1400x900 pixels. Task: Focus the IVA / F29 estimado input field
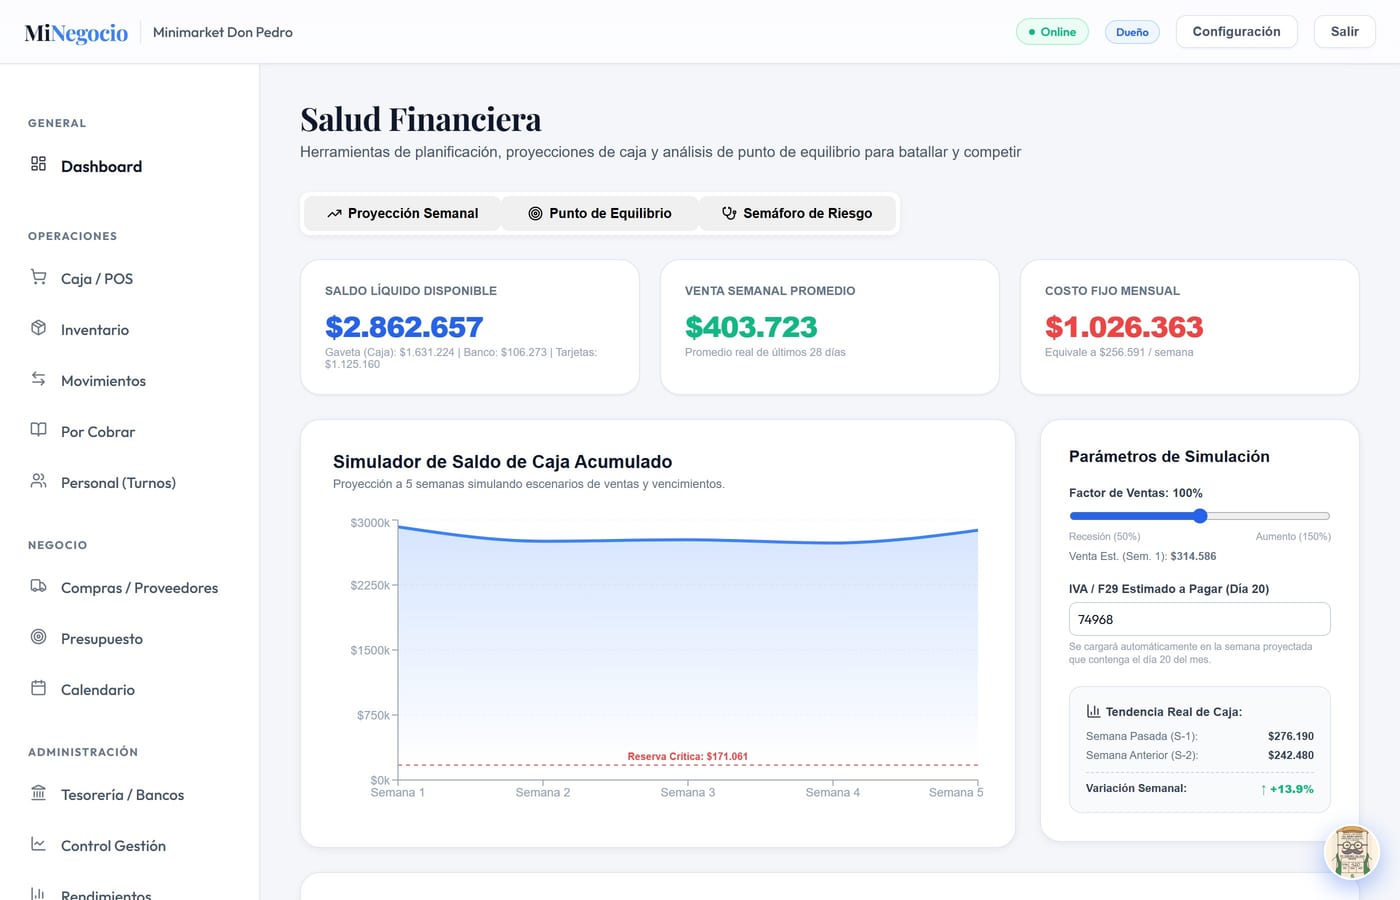point(1200,619)
